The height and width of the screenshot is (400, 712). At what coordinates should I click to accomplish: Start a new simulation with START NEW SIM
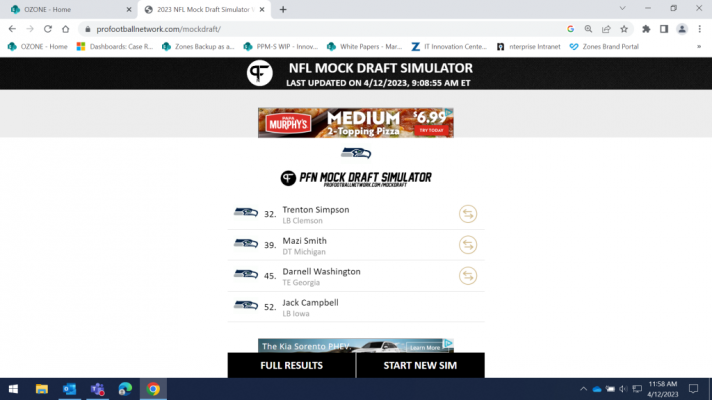coord(420,365)
